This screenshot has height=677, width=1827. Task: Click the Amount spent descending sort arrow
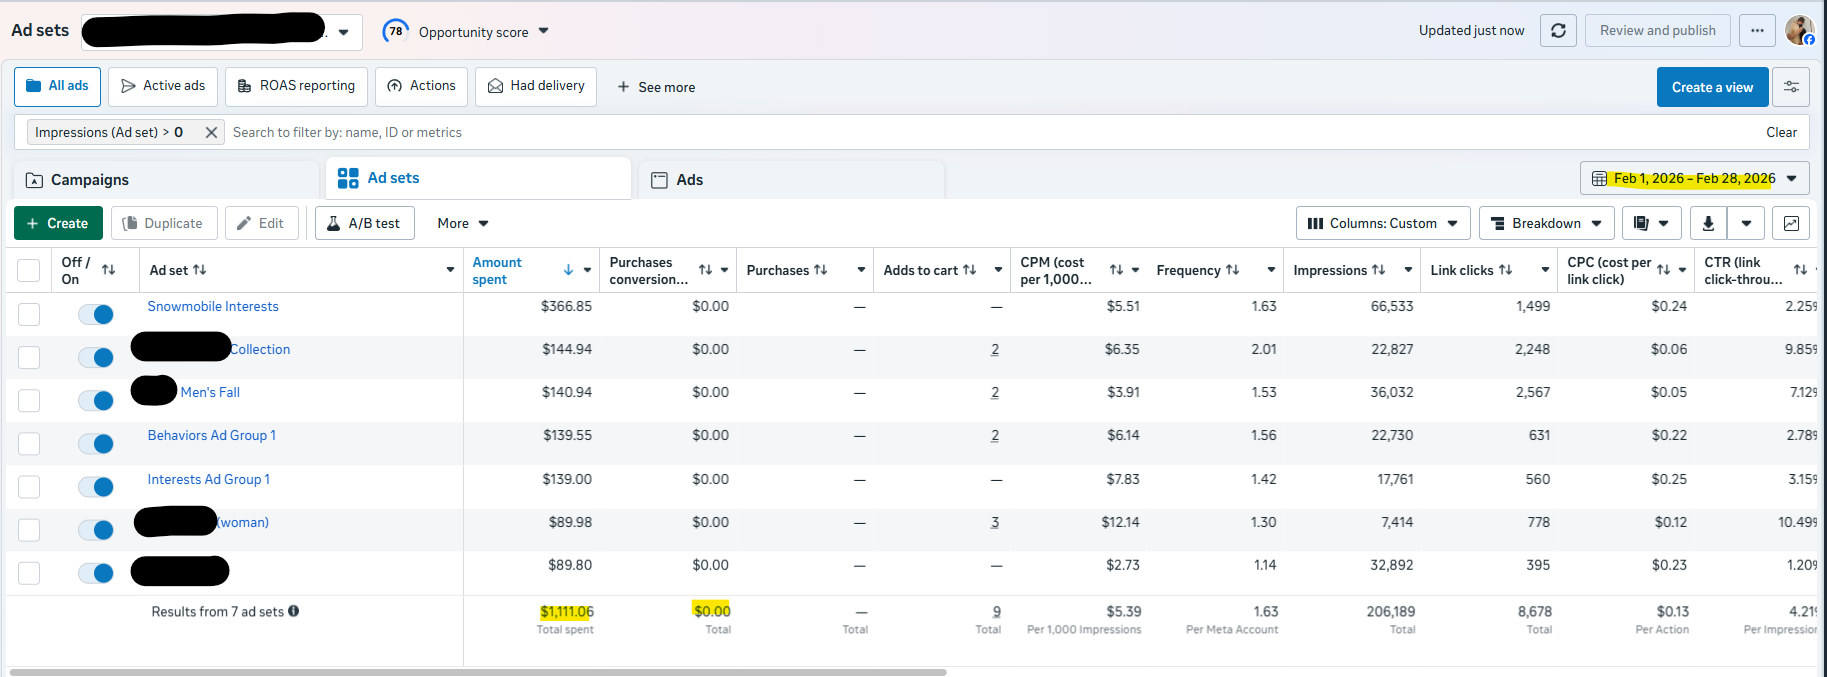tap(568, 270)
